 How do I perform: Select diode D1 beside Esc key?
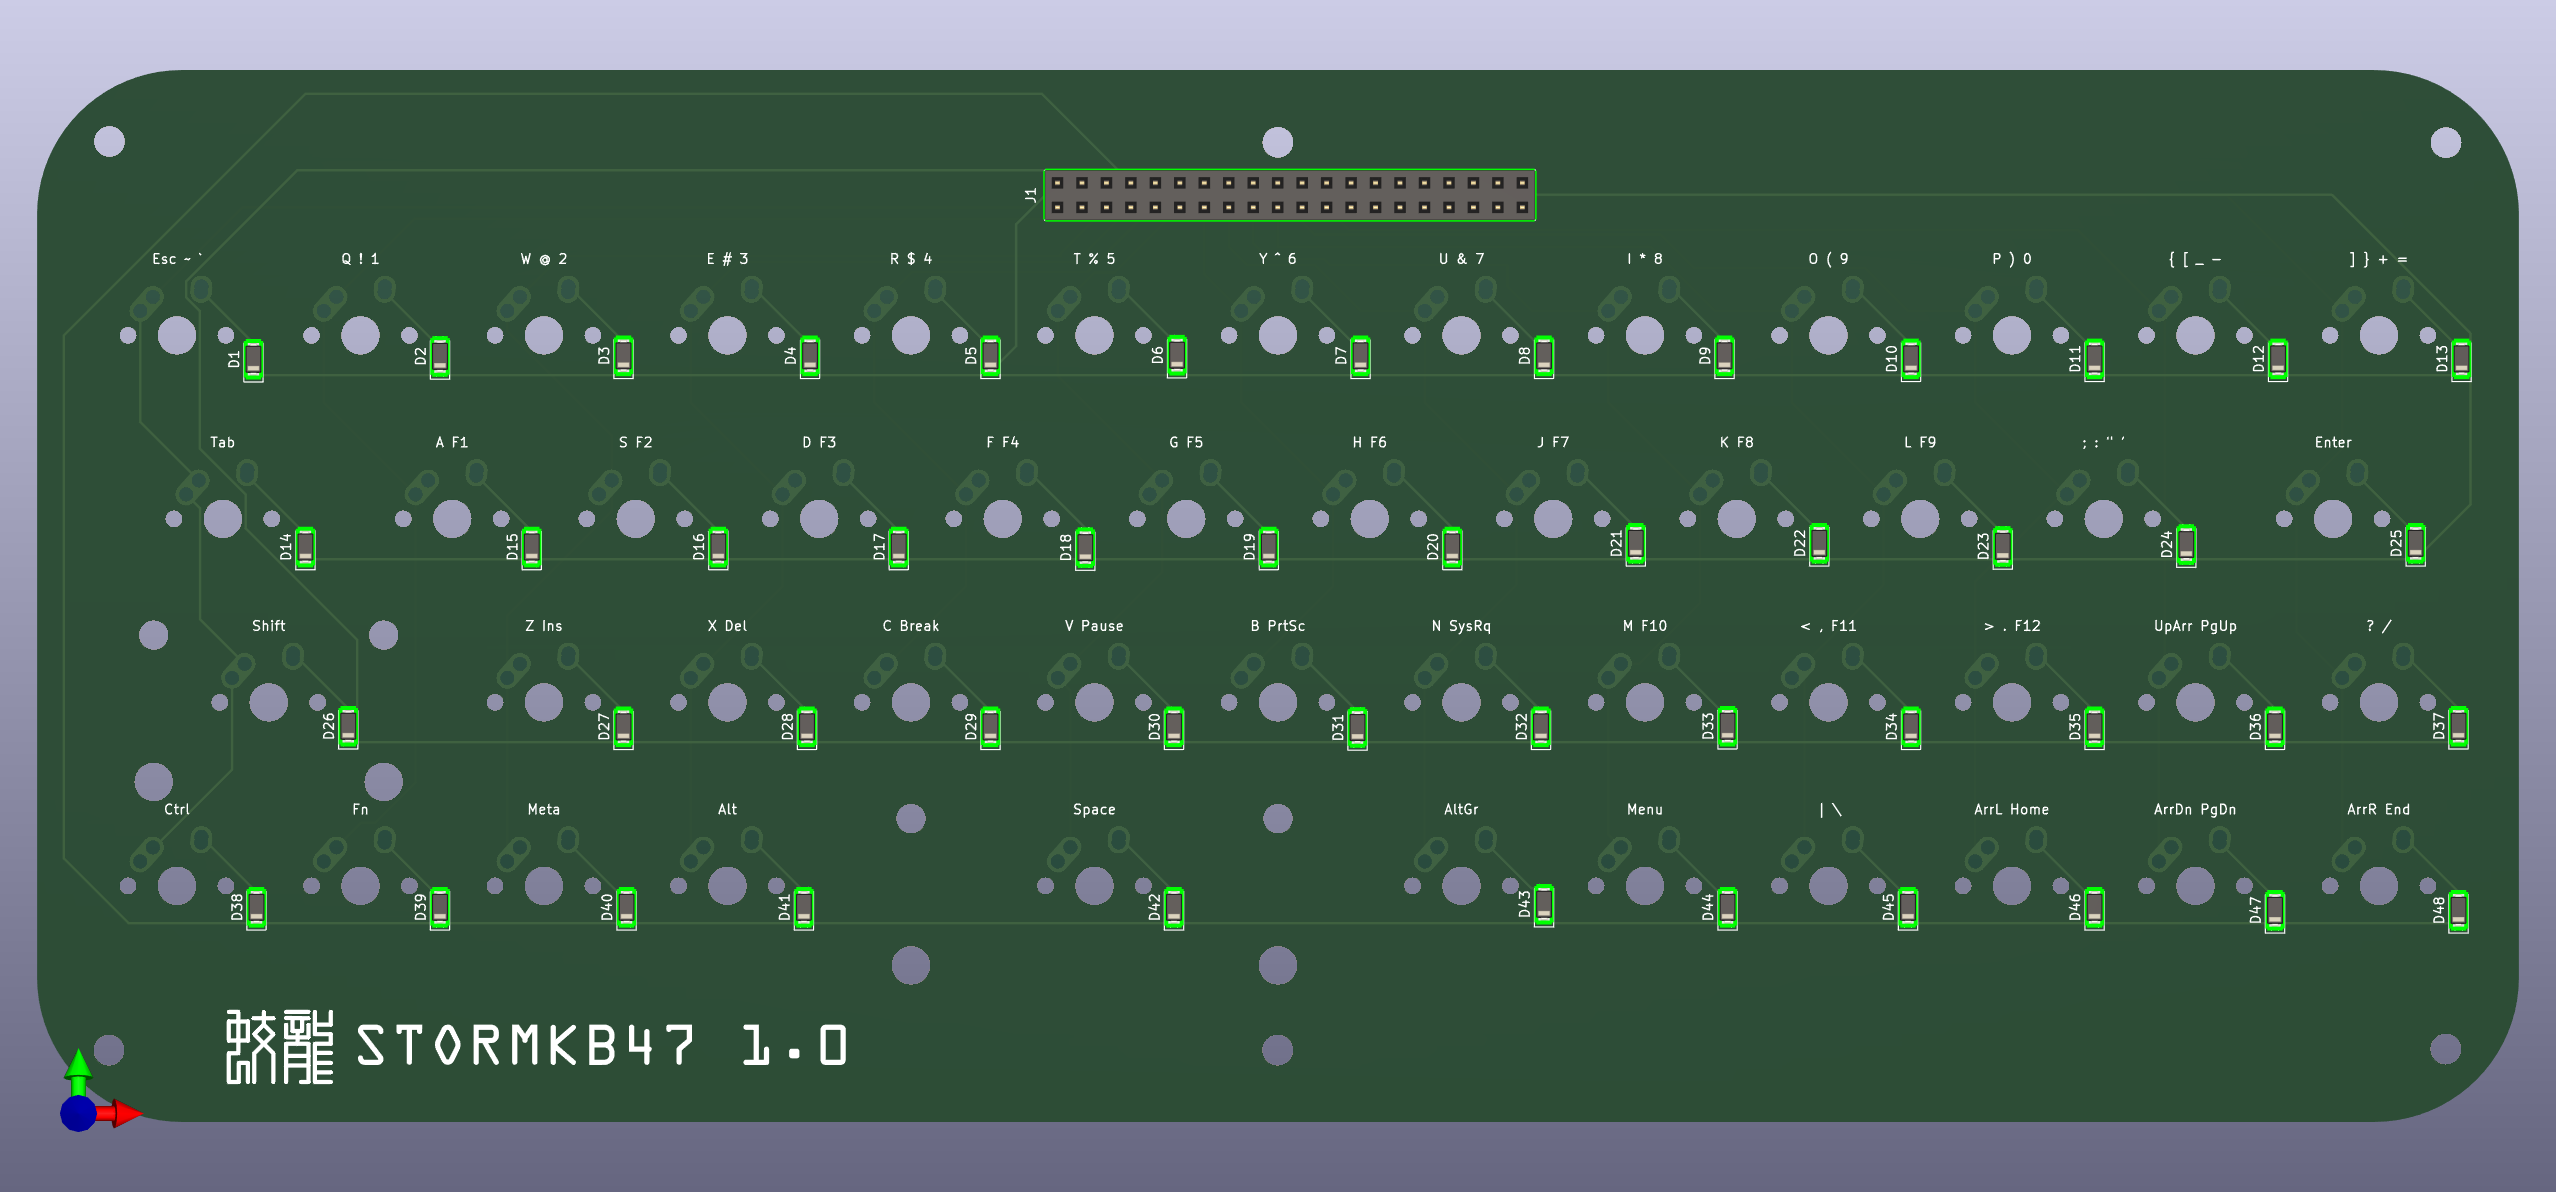(253, 360)
